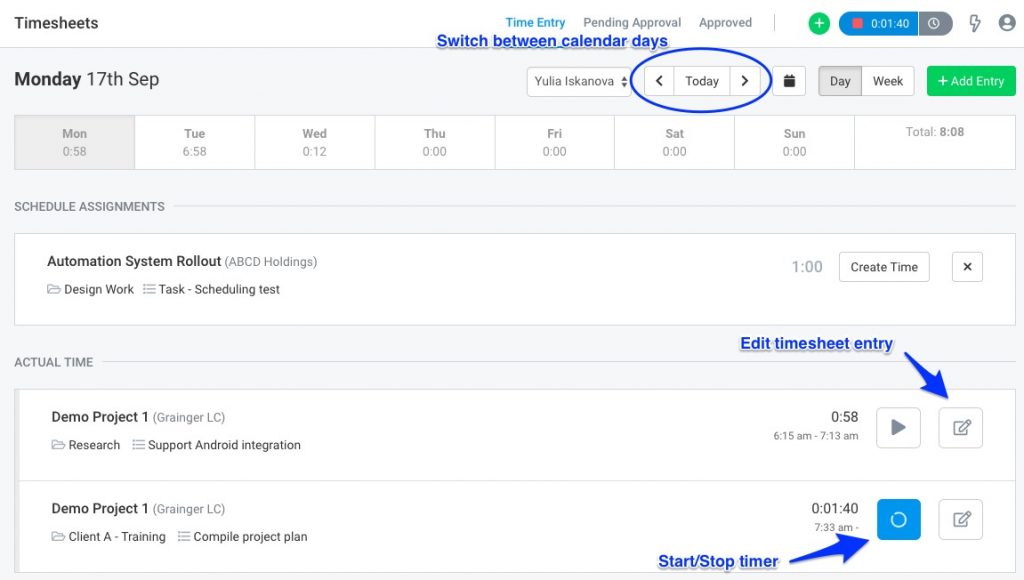This screenshot has width=1024, height=580.
Task: Click the green Add Entry button
Action: point(970,81)
